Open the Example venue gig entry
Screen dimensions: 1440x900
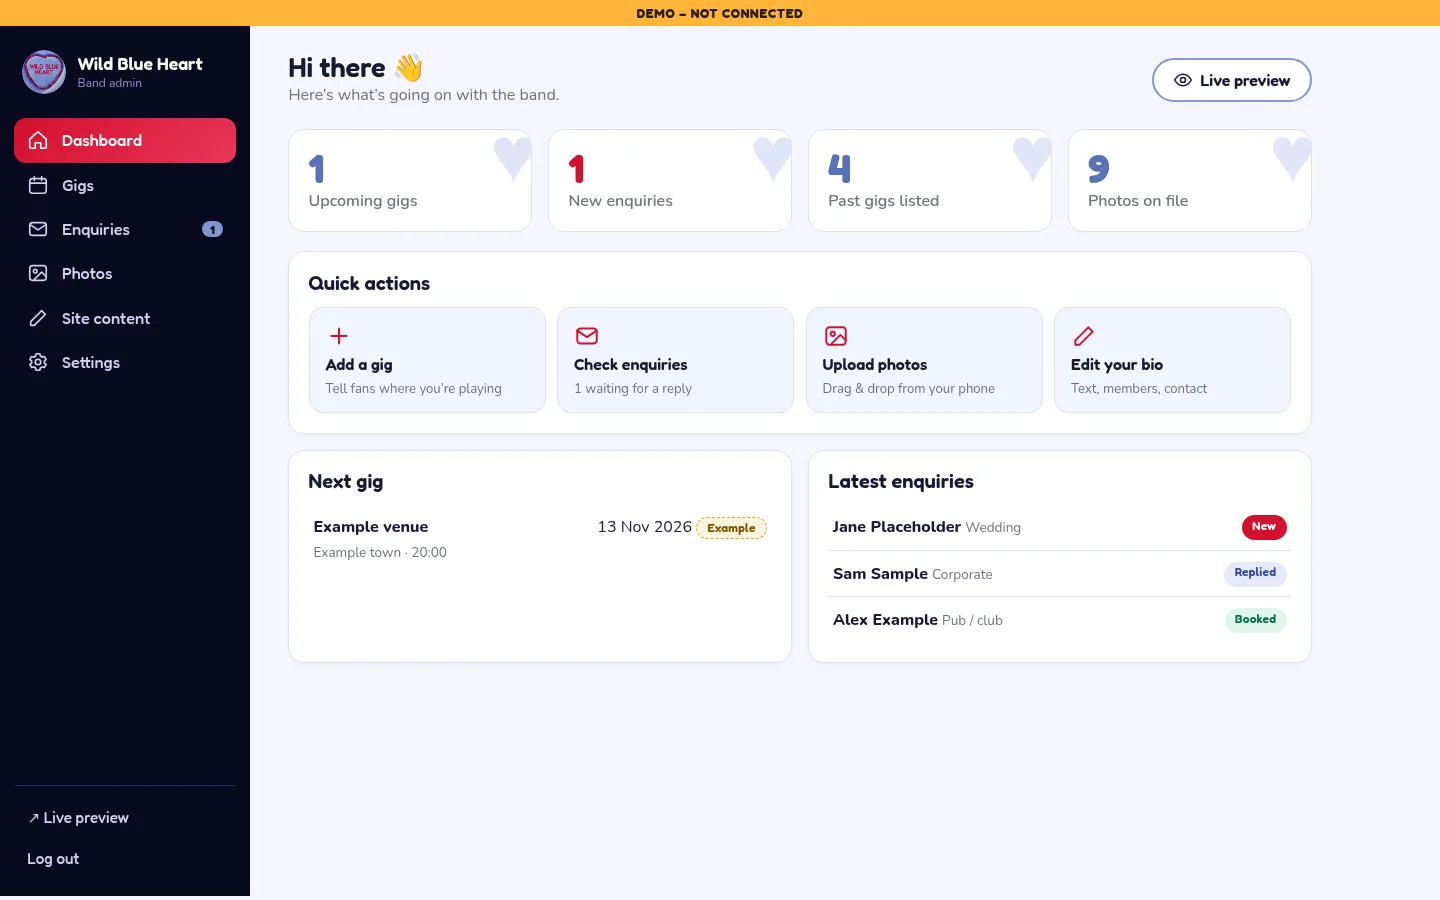[x=540, y=539]
